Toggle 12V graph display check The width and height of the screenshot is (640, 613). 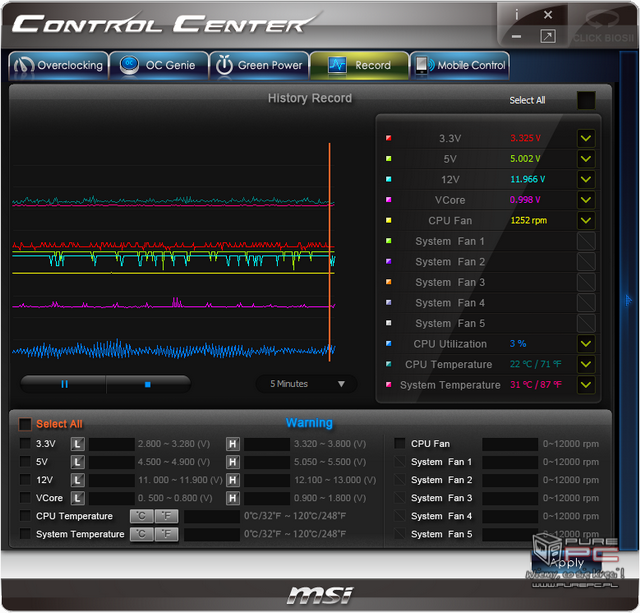coord(586,179)
